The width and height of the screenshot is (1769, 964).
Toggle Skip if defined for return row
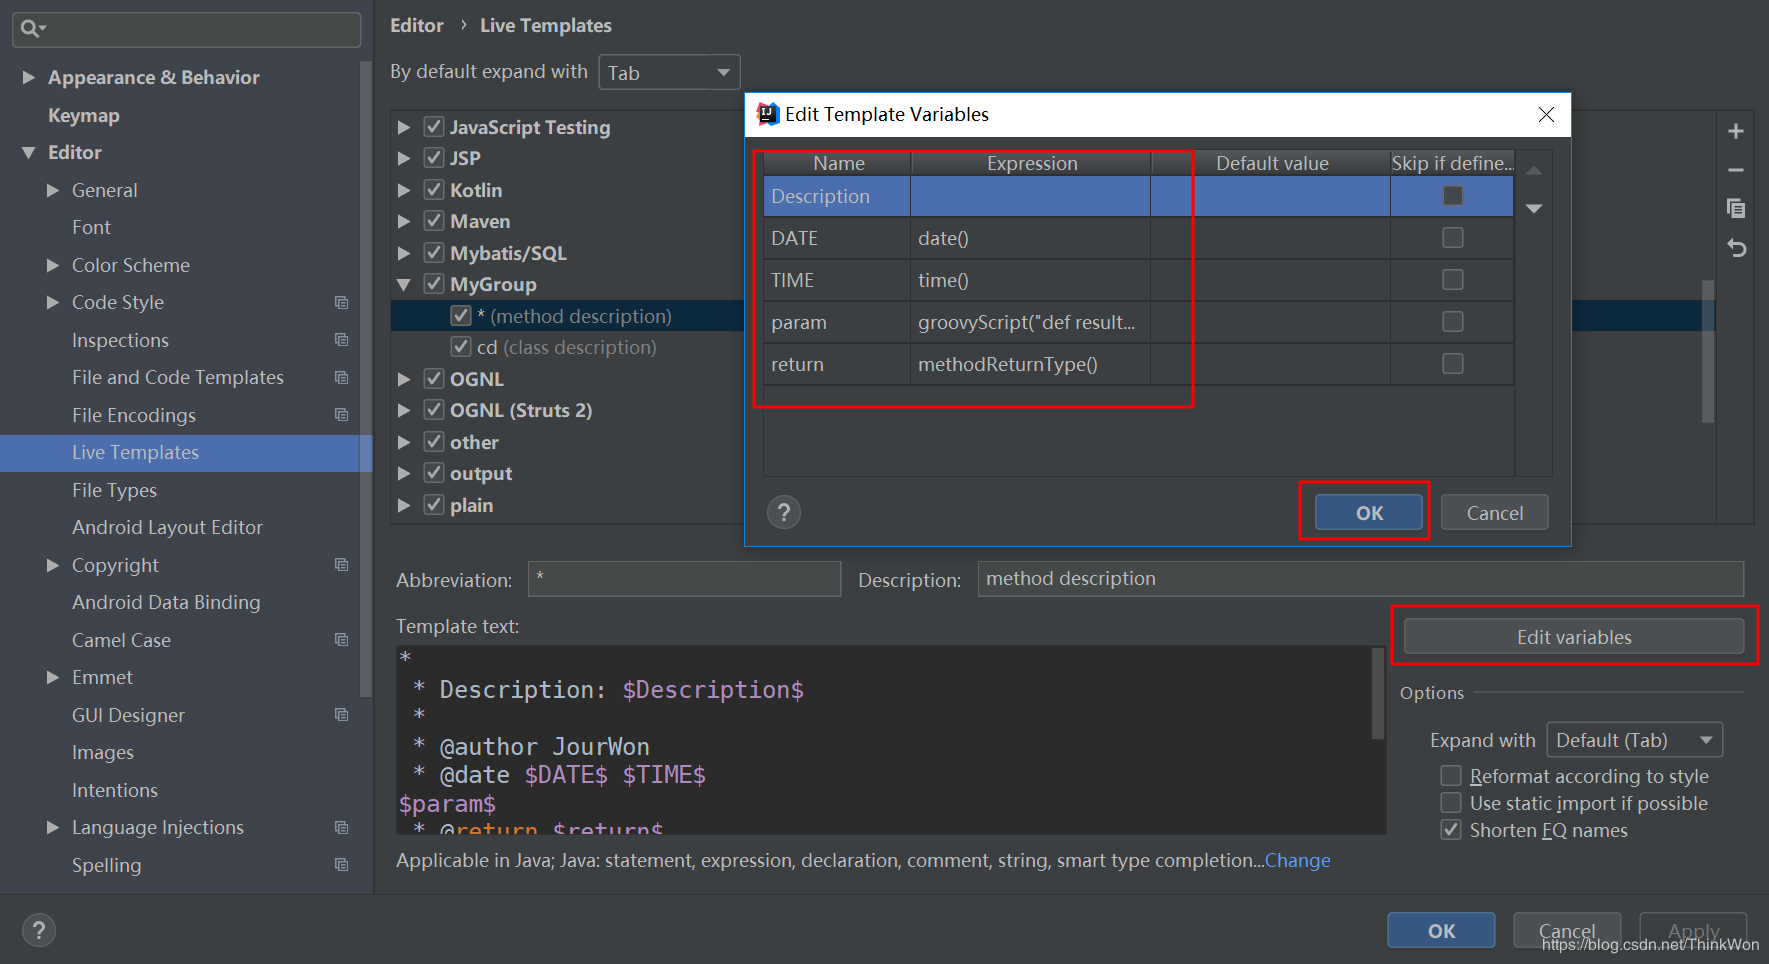point(1453,363)
